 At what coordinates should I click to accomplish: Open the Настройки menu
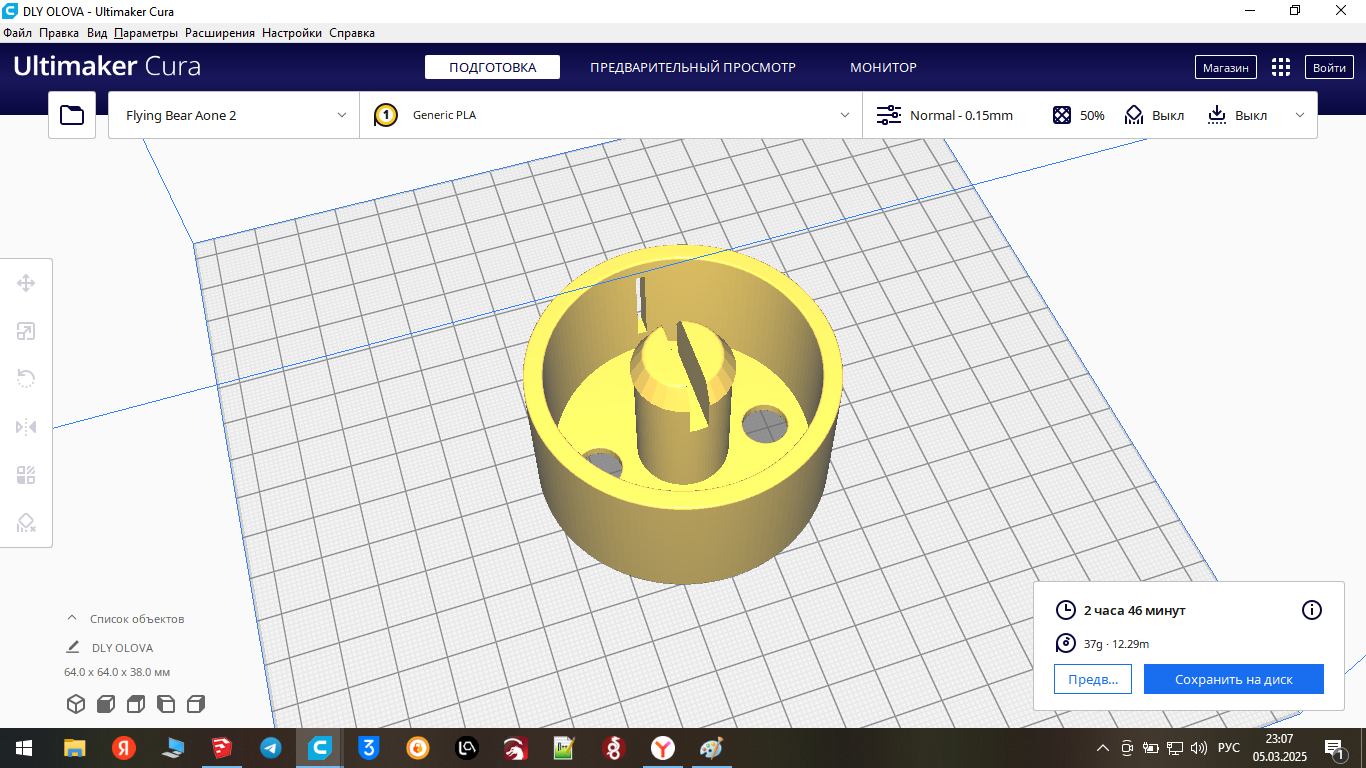pyautogui.click(x=292, y=33)
